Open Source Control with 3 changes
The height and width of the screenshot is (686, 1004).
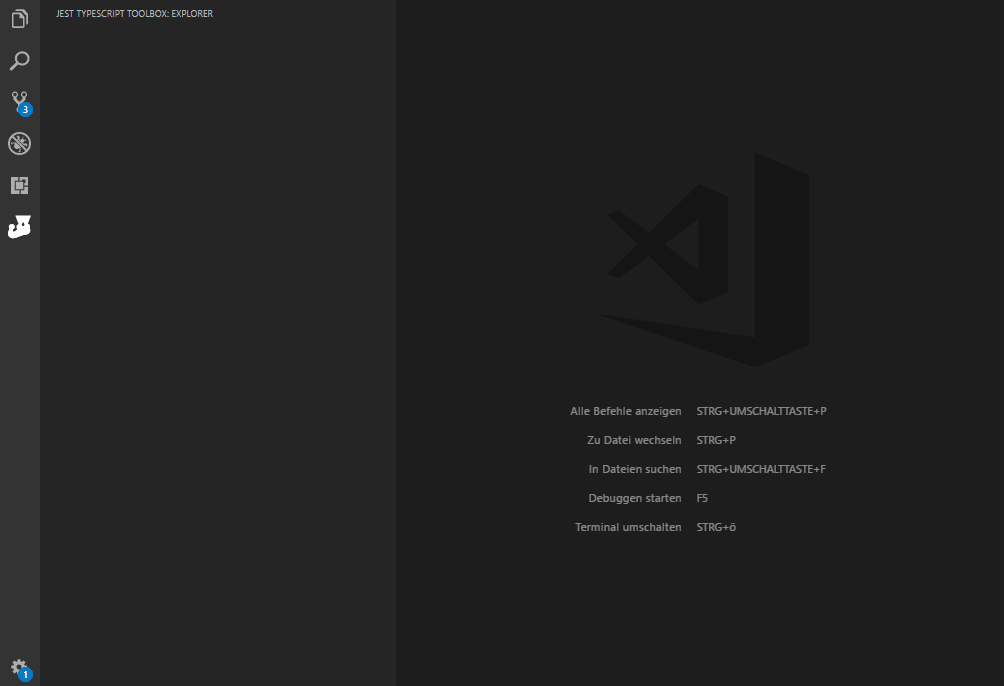[x=20, y=102]
